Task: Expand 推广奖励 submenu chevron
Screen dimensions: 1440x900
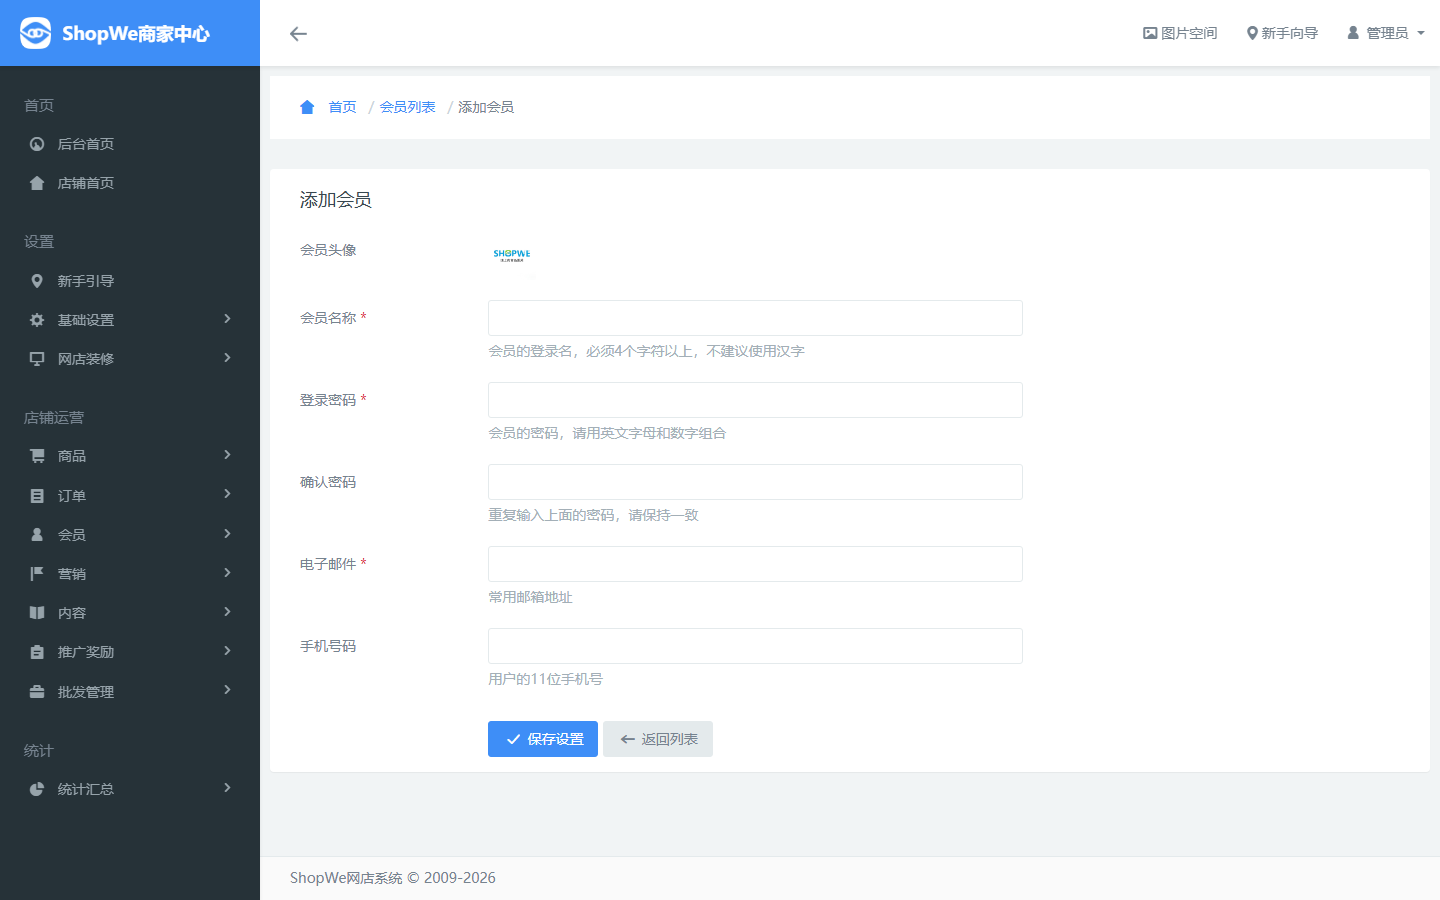Action: pos(228,651)
